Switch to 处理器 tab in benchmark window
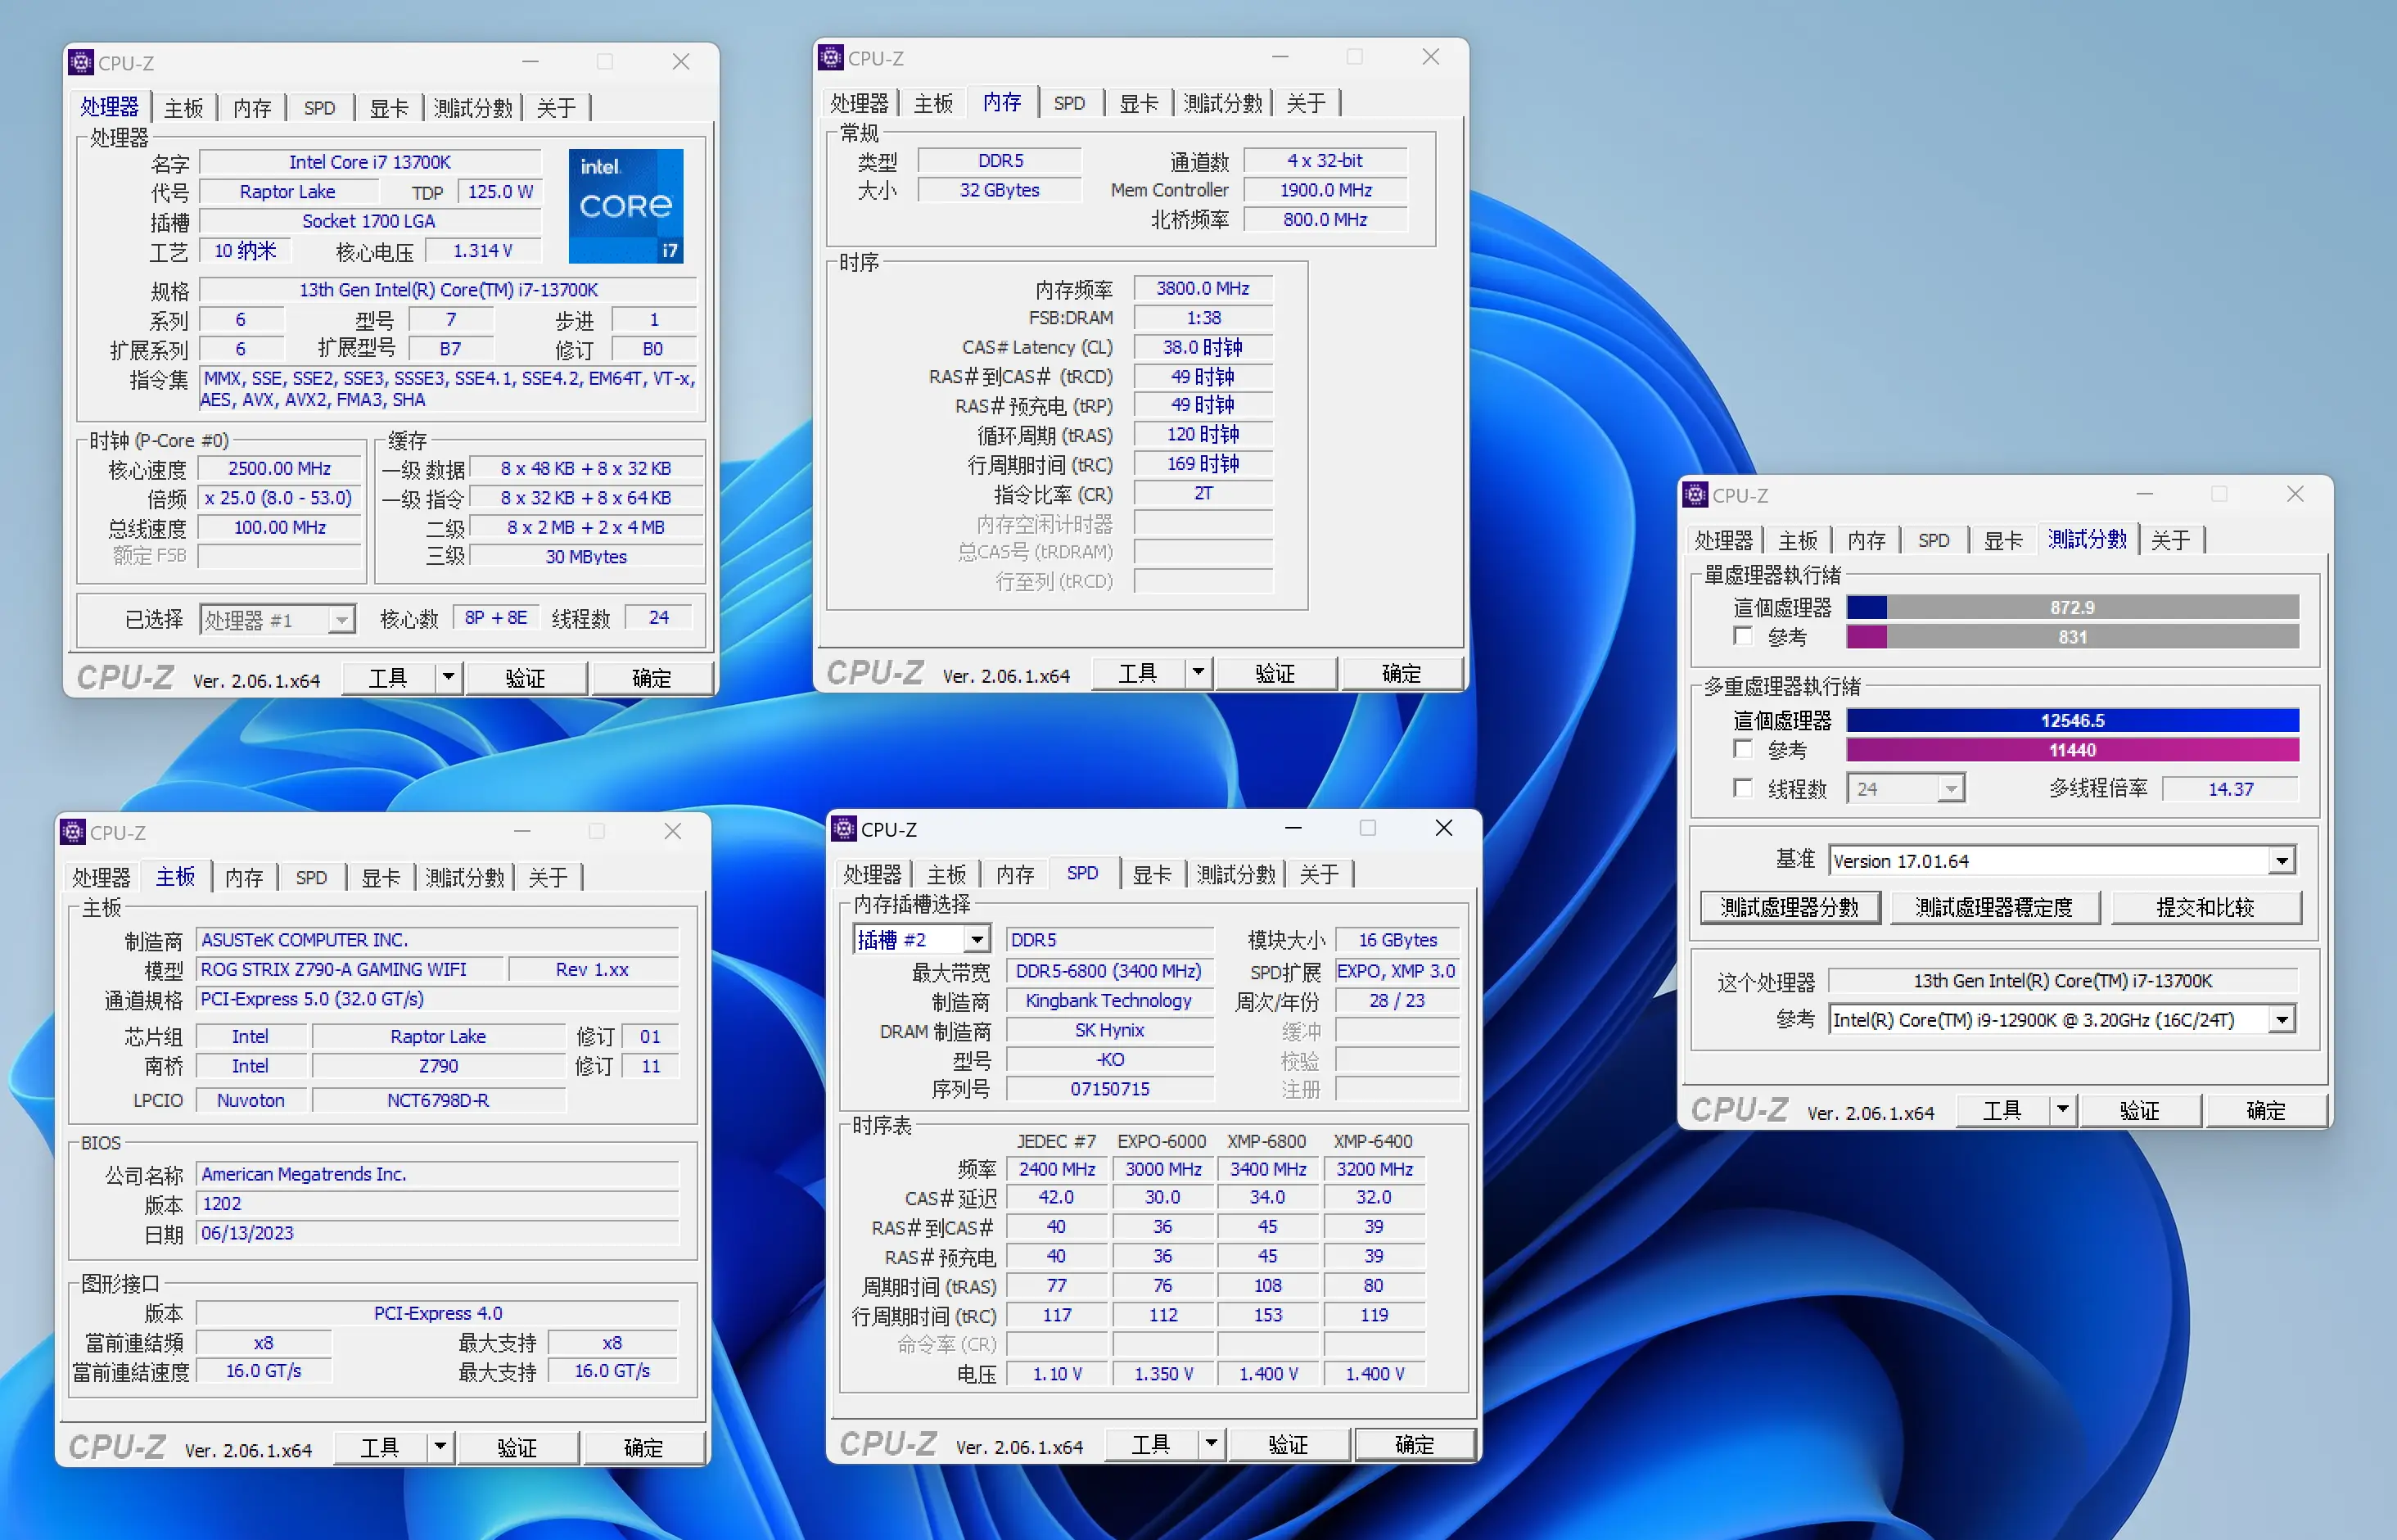The width and height of the screenshot is (2397, 1540). [1723, 540]
